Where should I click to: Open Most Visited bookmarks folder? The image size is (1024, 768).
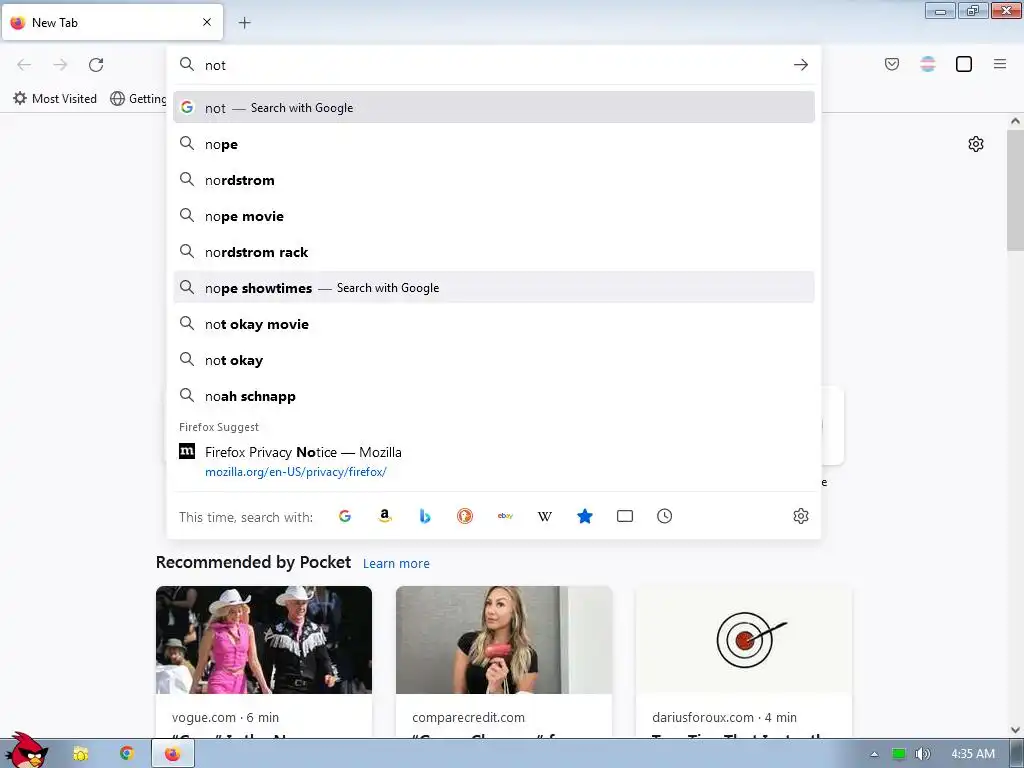(x=55, y=99)
